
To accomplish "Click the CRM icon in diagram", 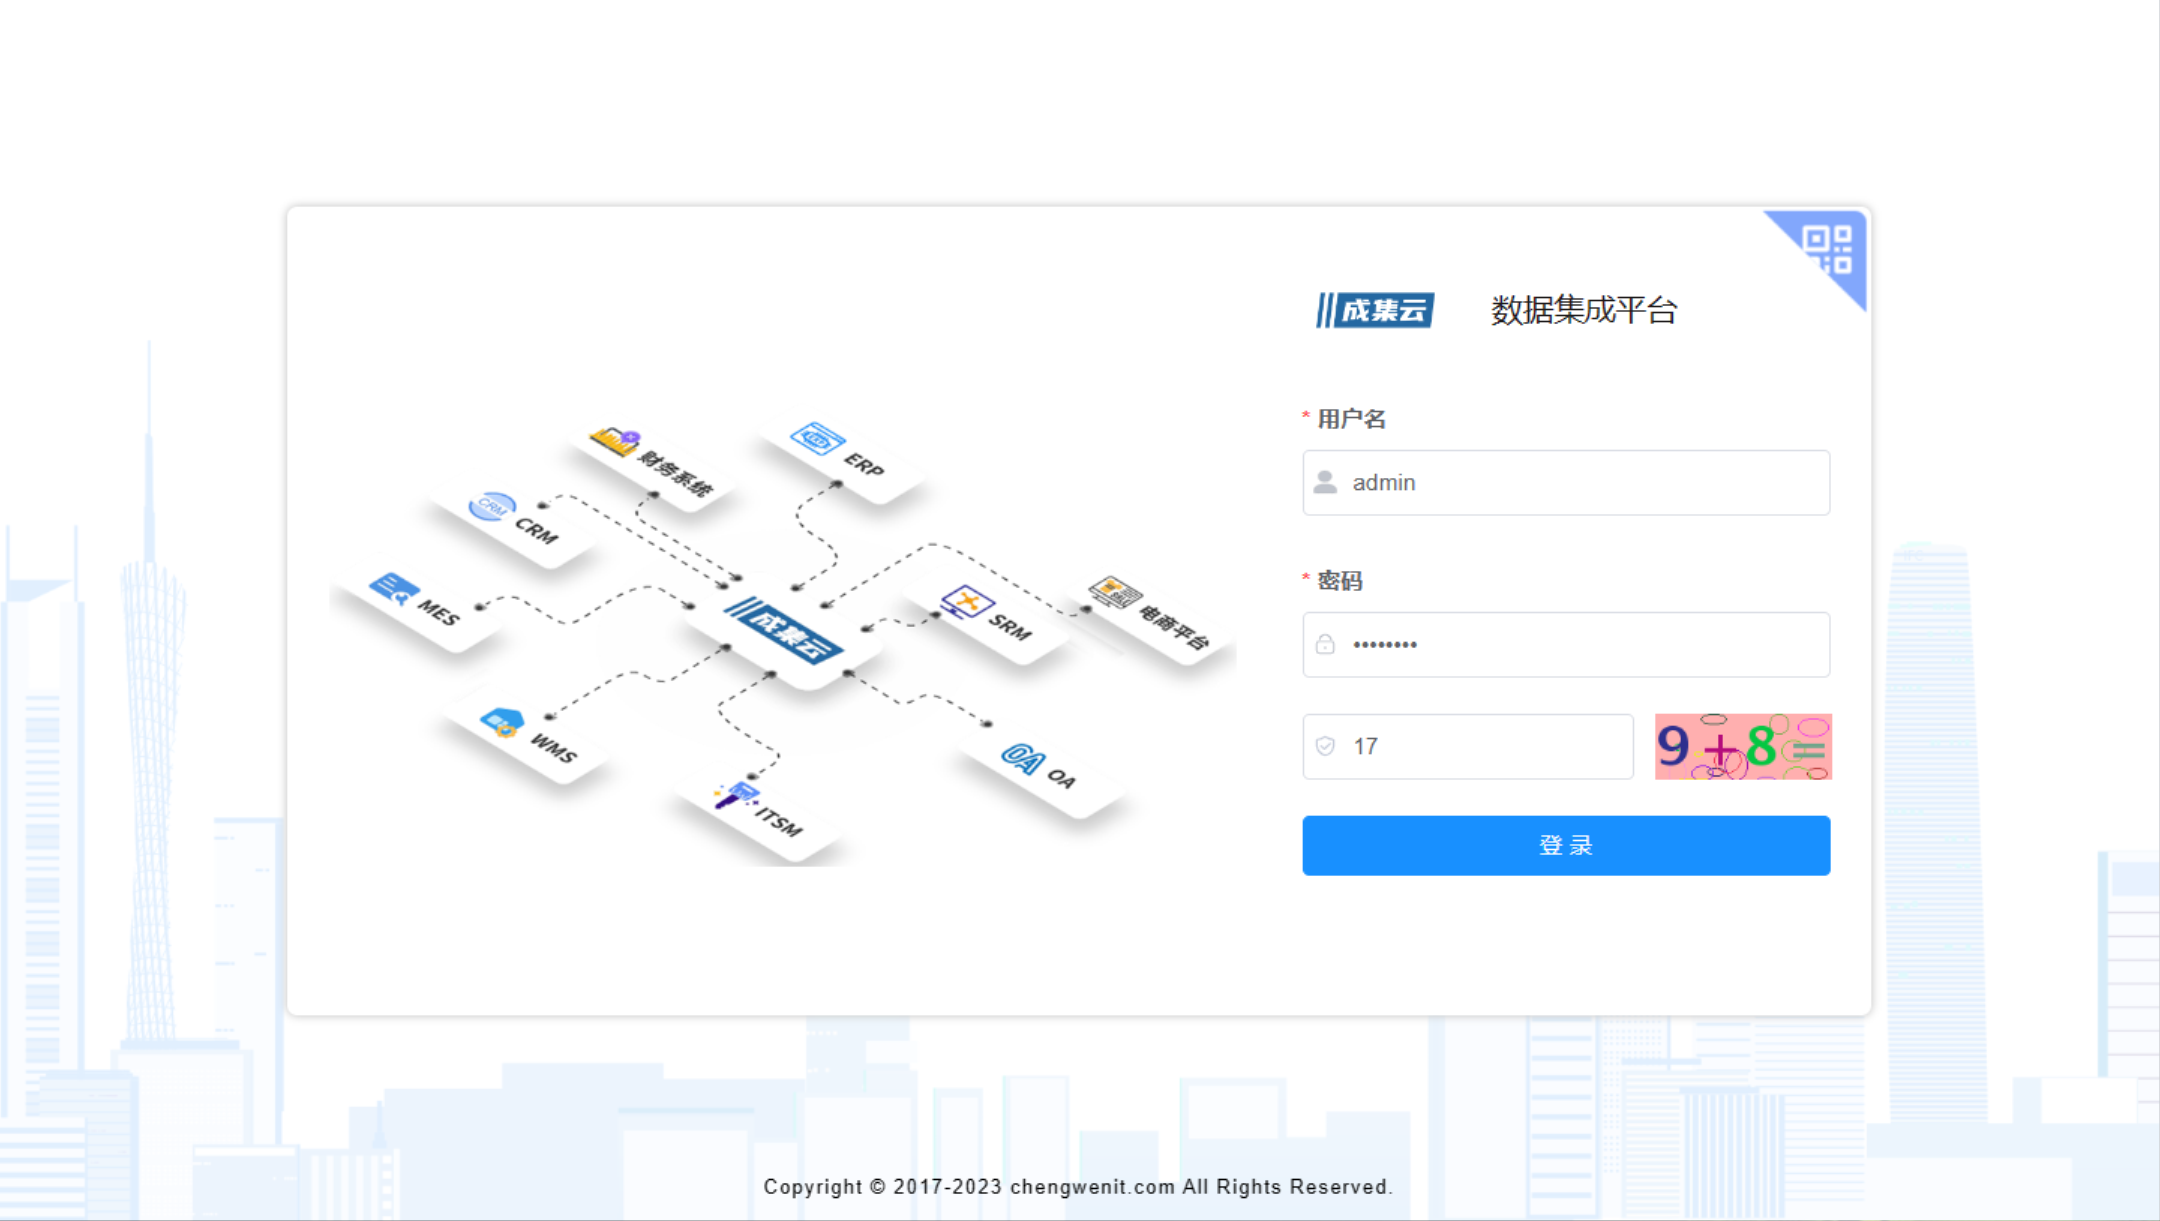I will click(492, 507).
